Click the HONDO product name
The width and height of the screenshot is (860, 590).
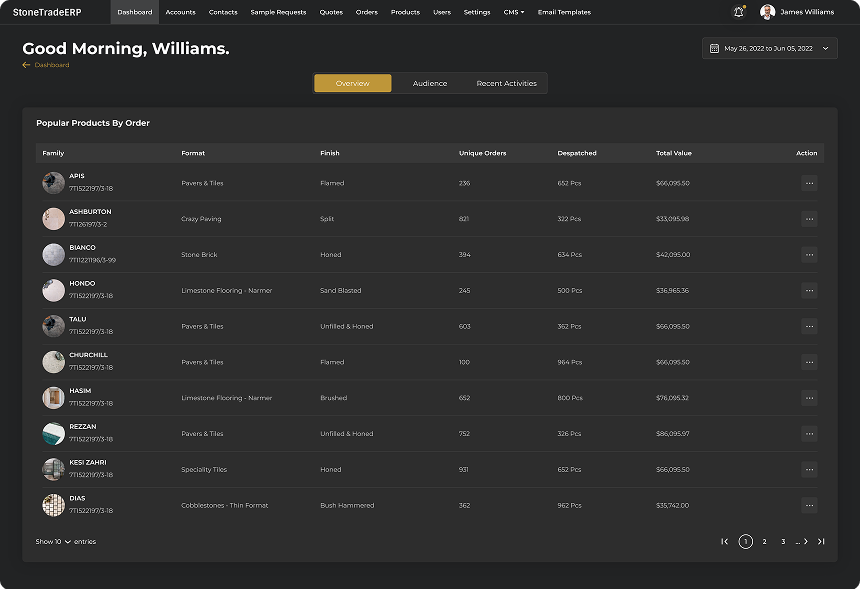(x=82, y=283)
